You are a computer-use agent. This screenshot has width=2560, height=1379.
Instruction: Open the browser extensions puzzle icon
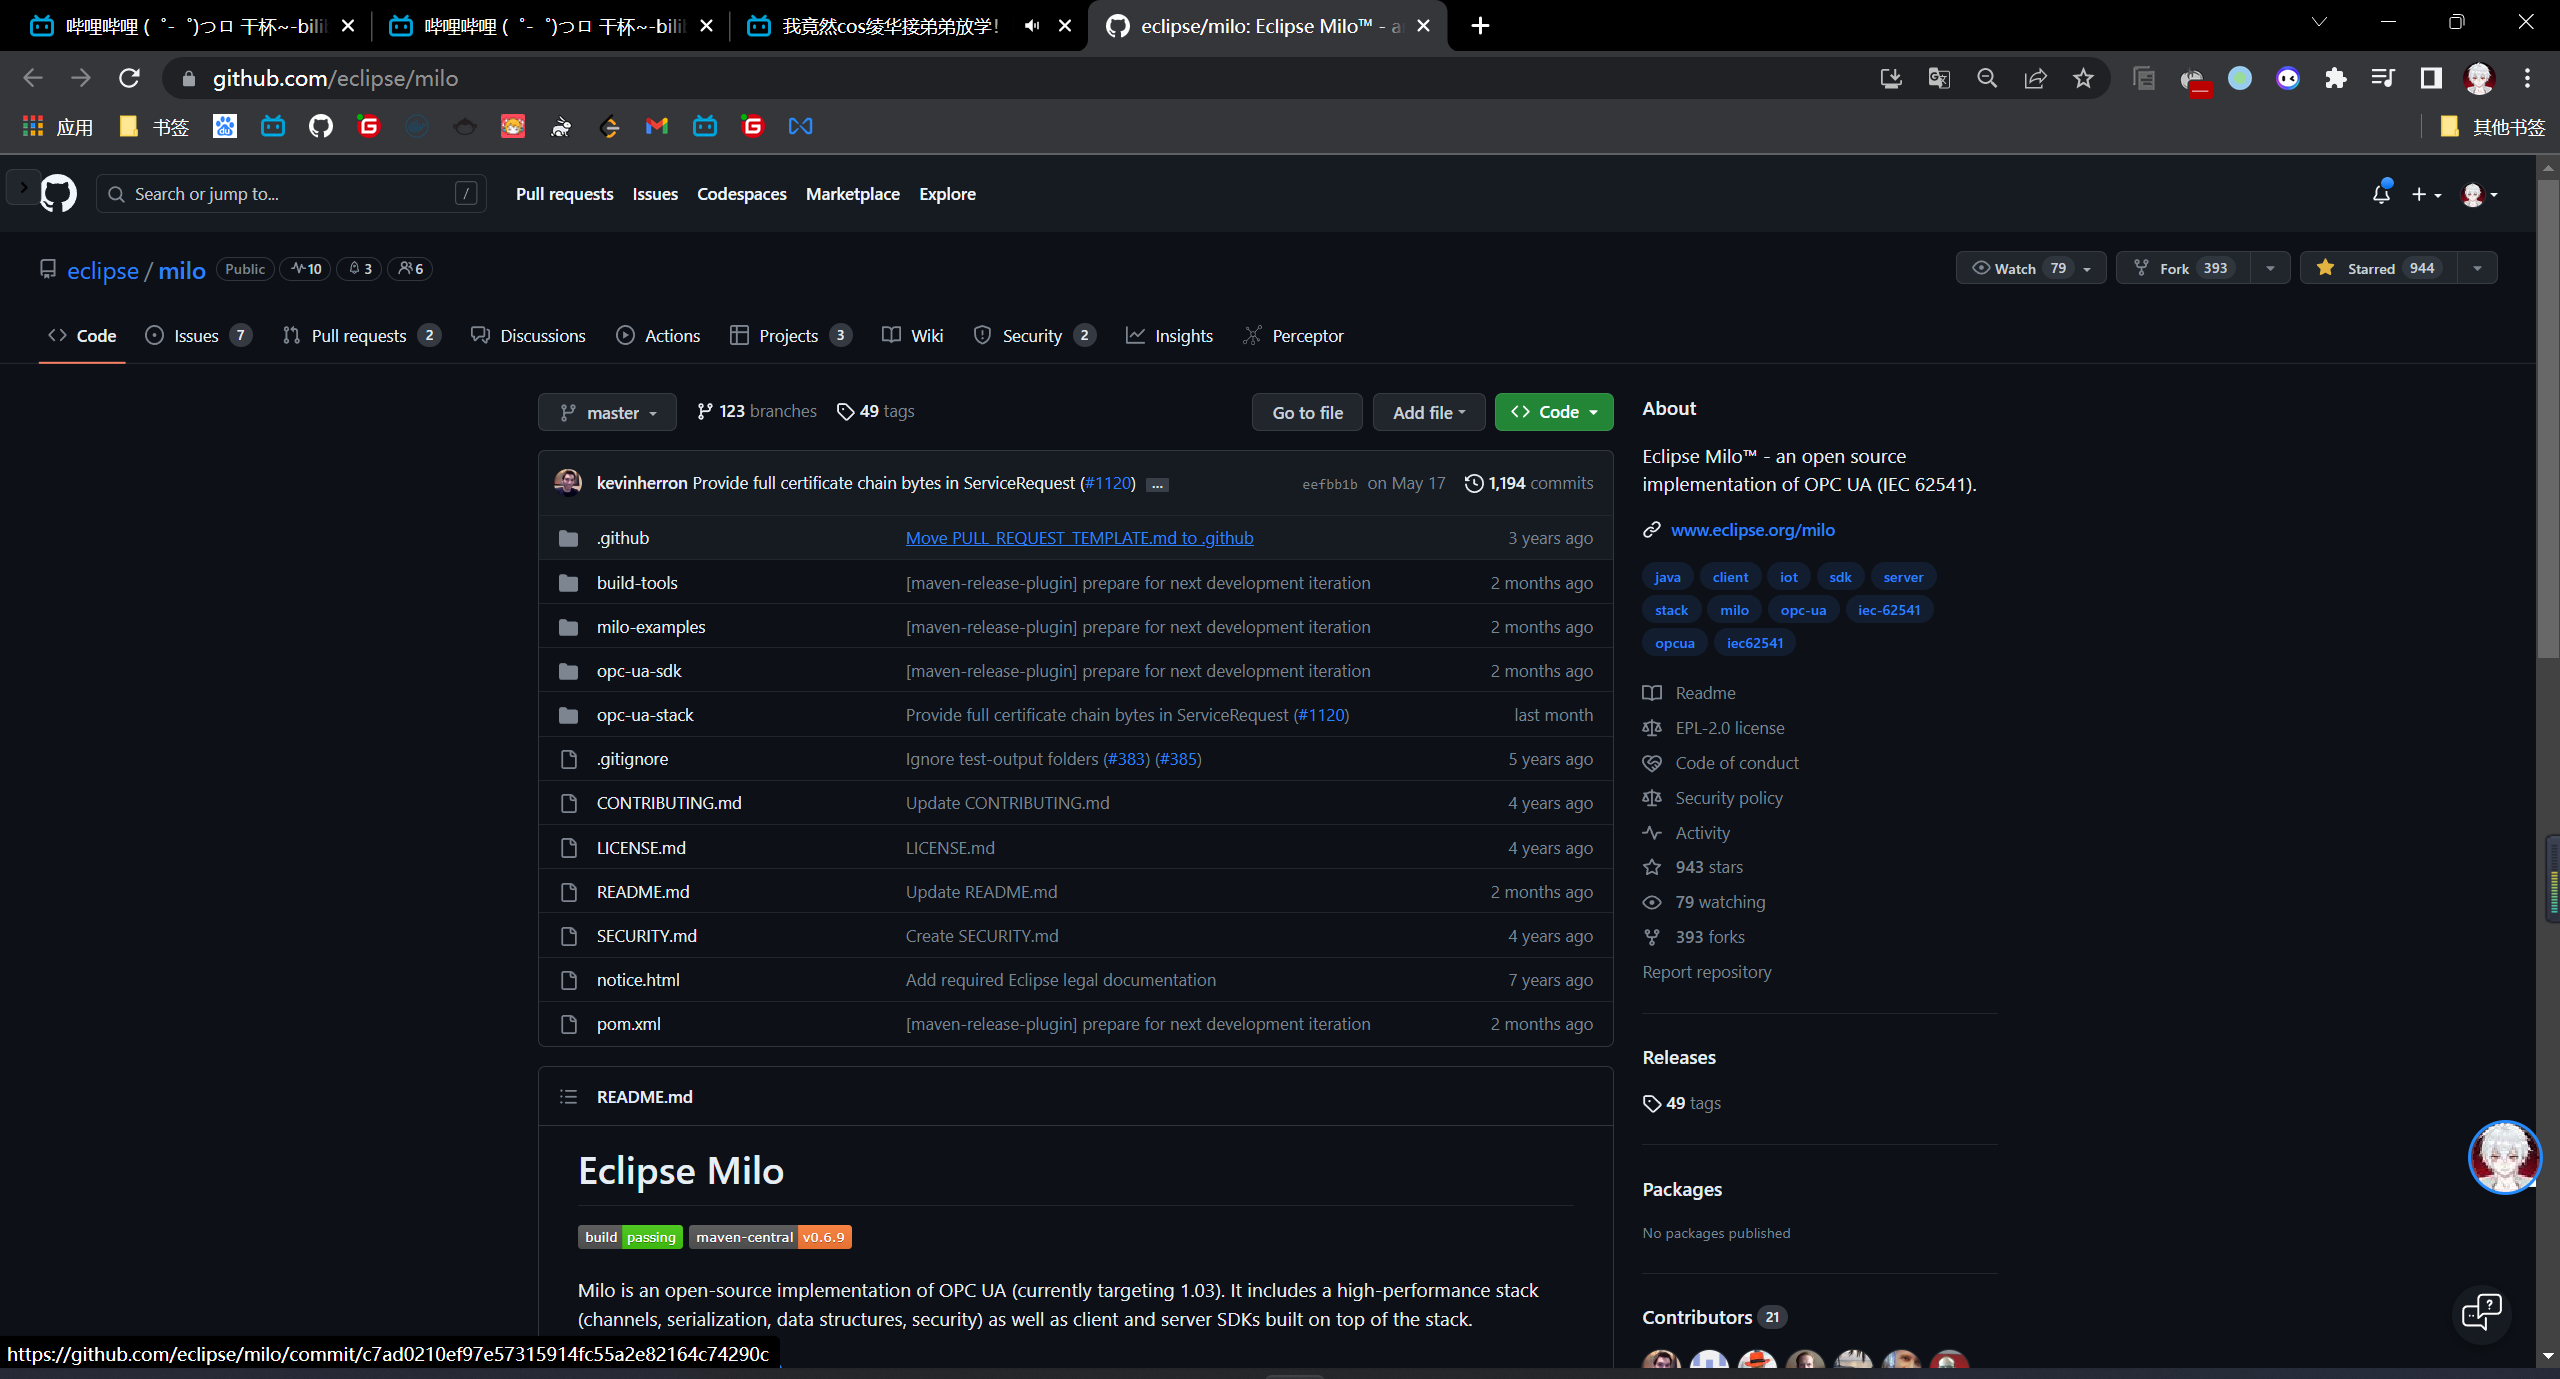pos(2335,78)
